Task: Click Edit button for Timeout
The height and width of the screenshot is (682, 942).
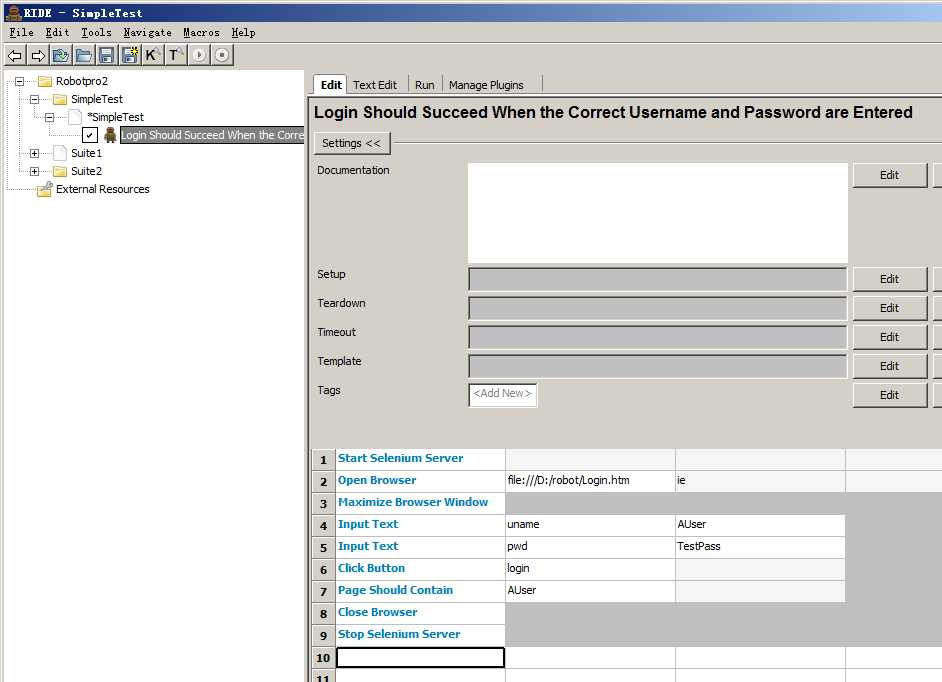Action: click(890, 337)
